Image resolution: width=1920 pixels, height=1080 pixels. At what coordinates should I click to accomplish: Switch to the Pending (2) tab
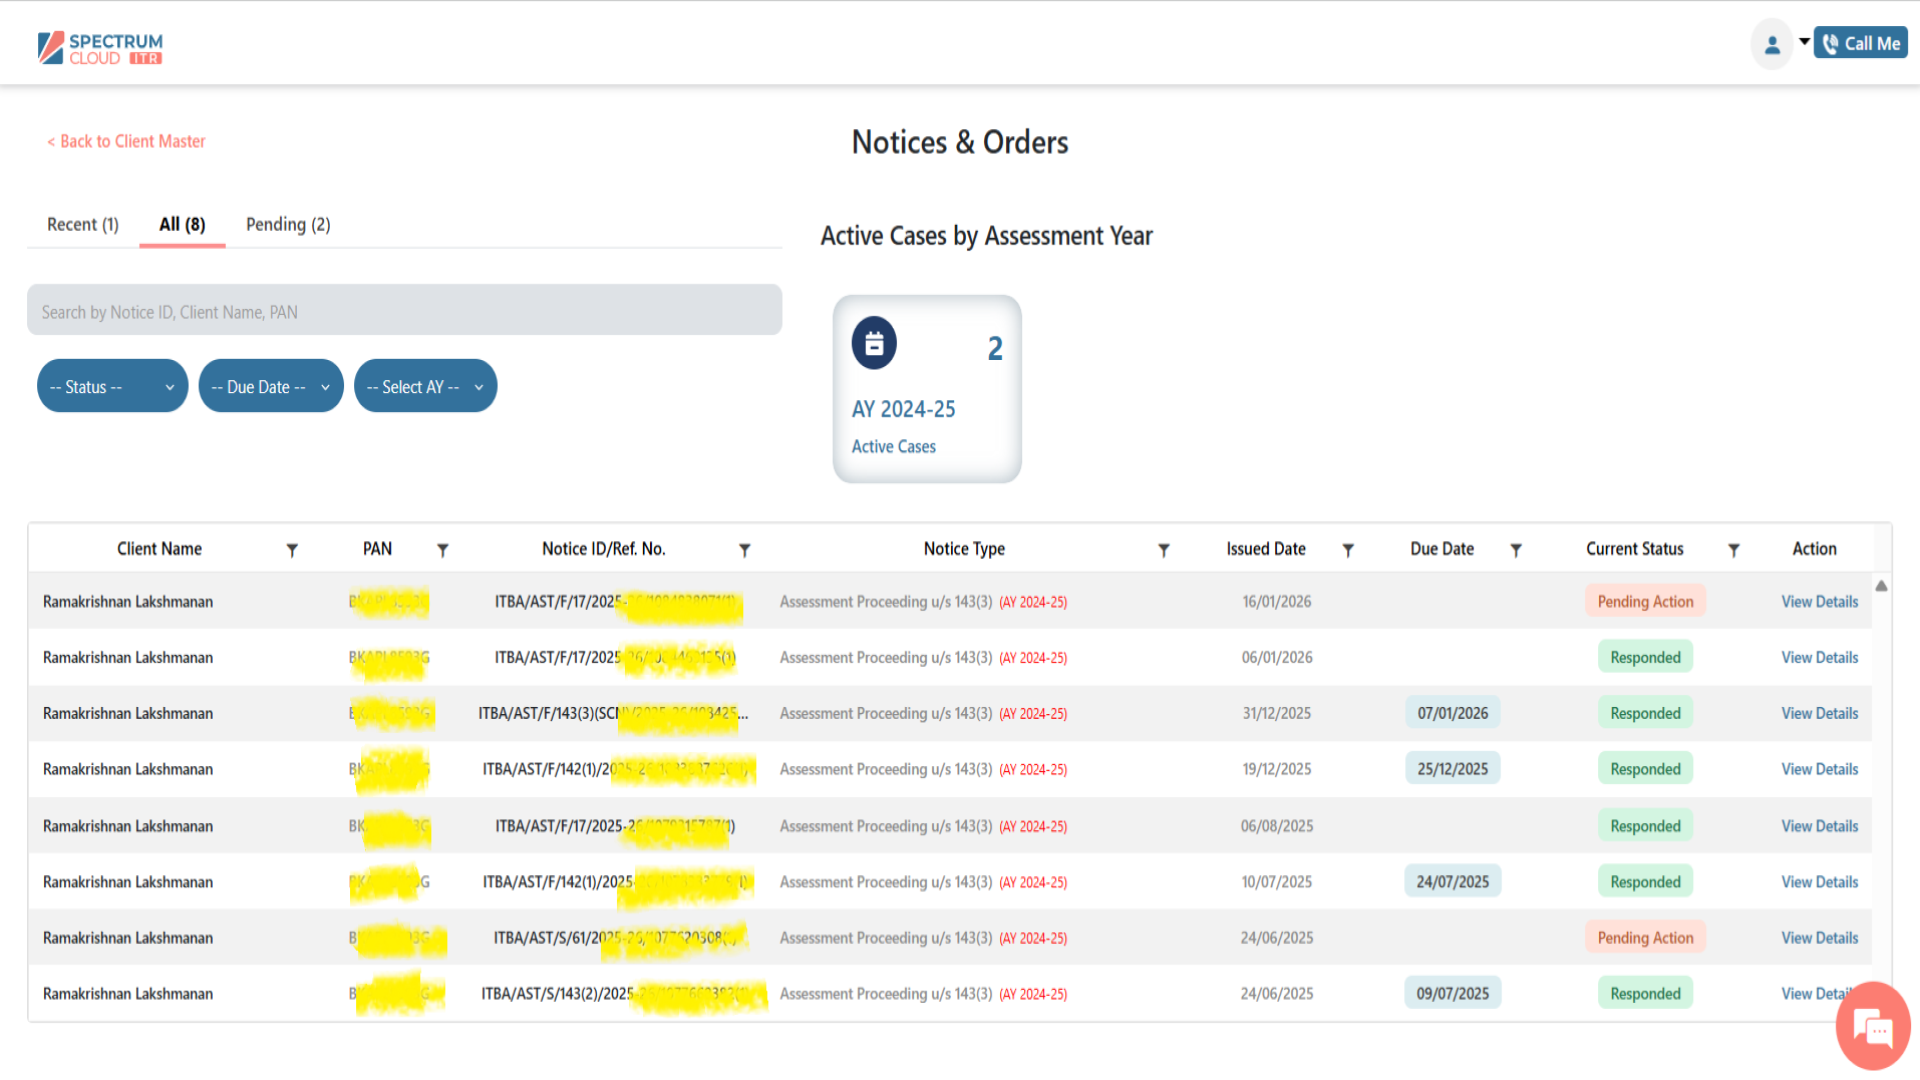point(288,224)
